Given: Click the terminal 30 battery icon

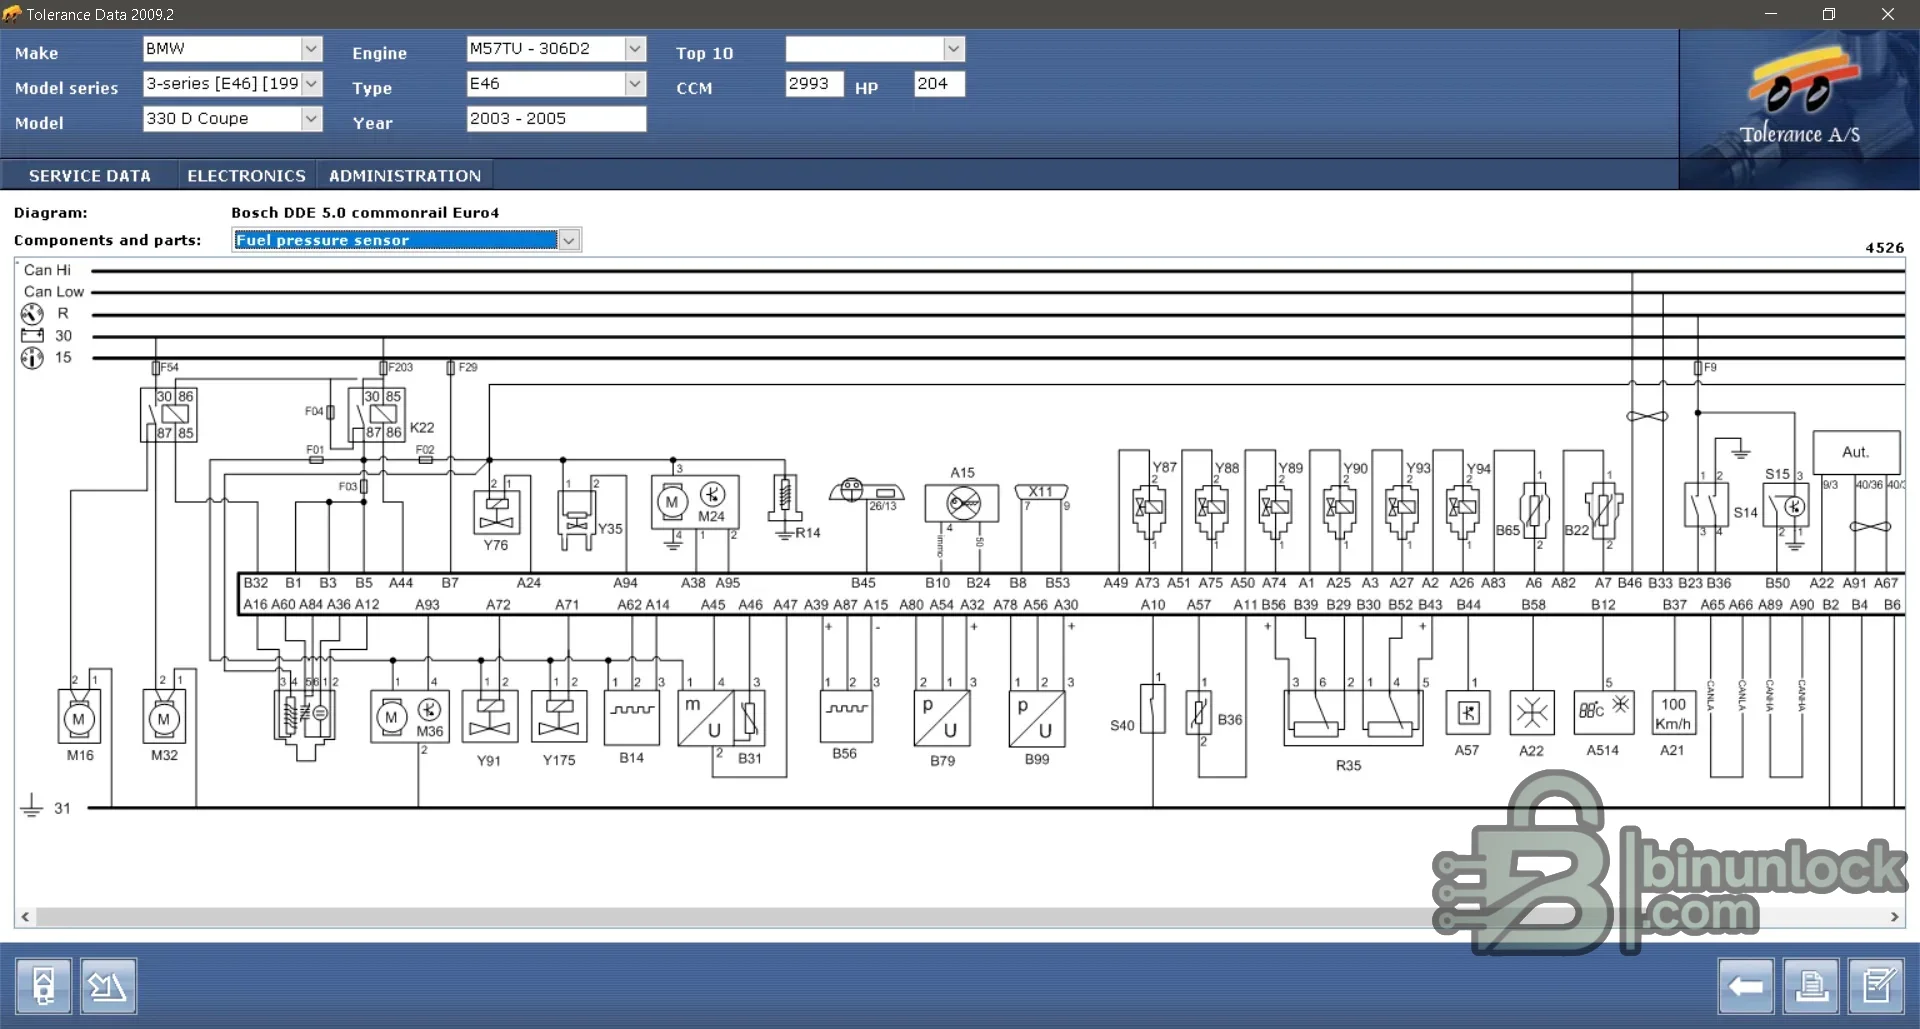Looking at the screenshot, I should point(32,336).
